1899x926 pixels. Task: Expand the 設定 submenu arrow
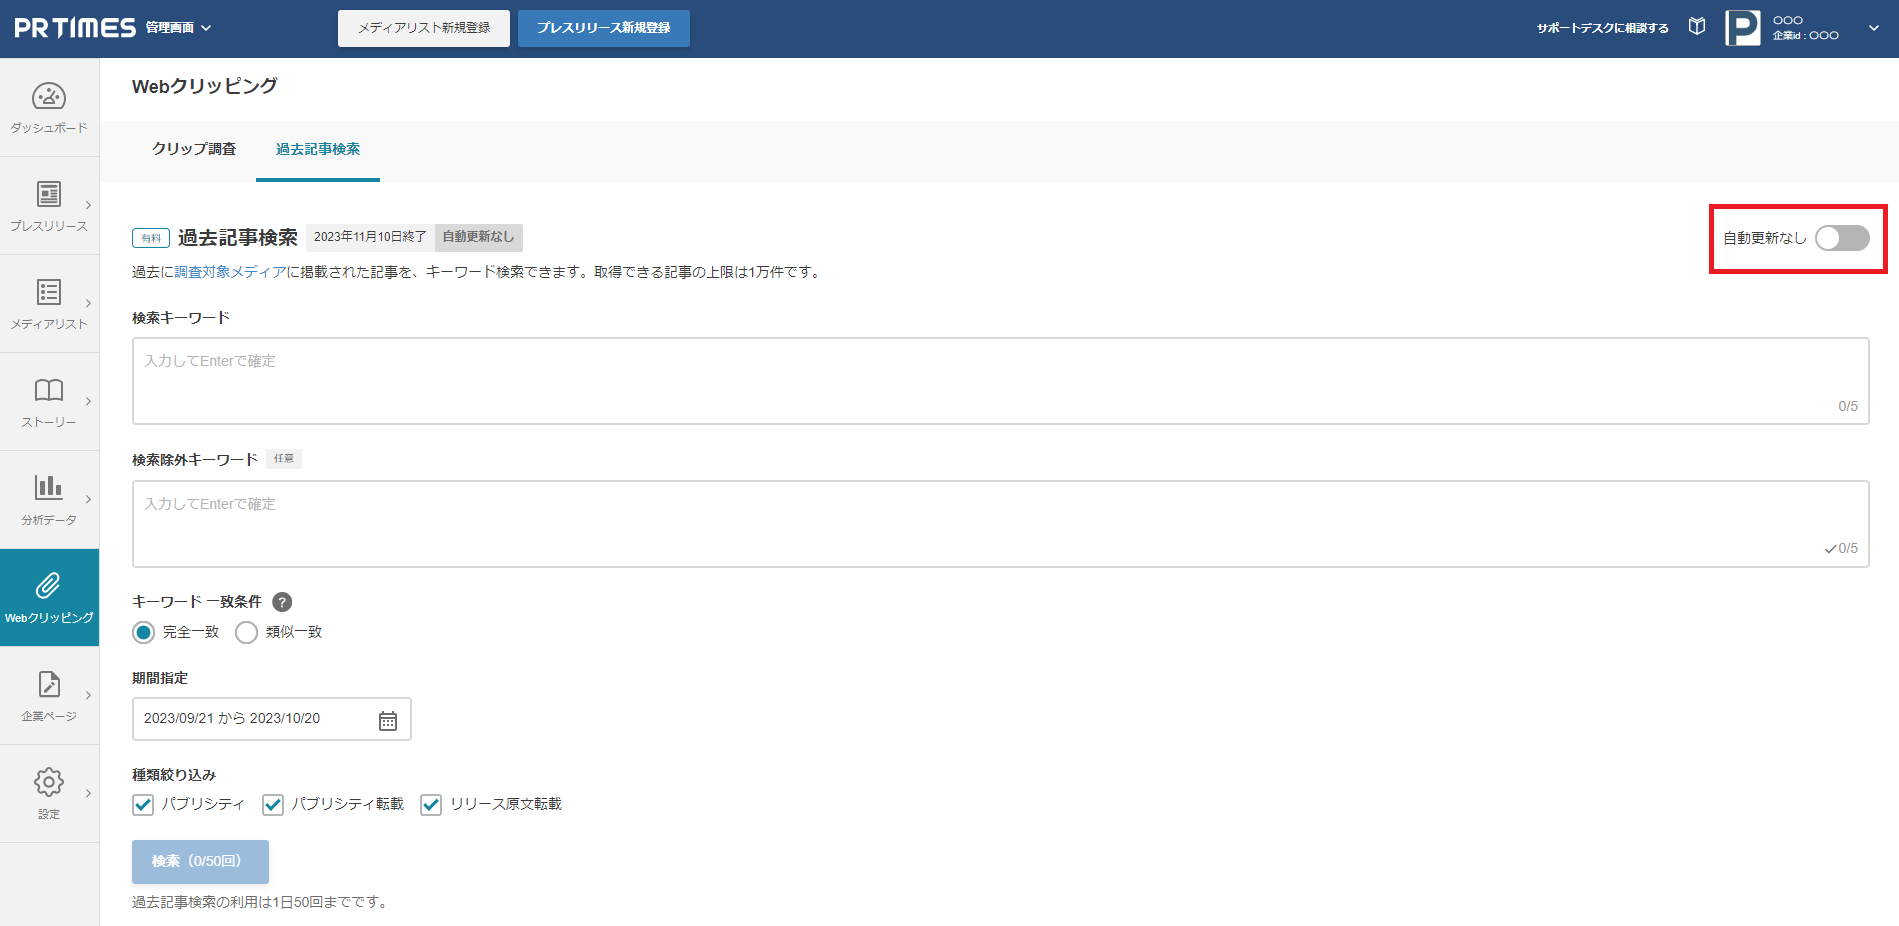tap(88, 793)
